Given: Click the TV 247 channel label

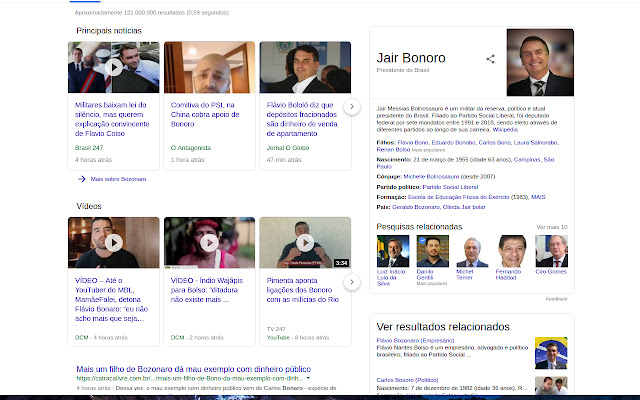Looking at the screenshot, I should click(276, 329).
